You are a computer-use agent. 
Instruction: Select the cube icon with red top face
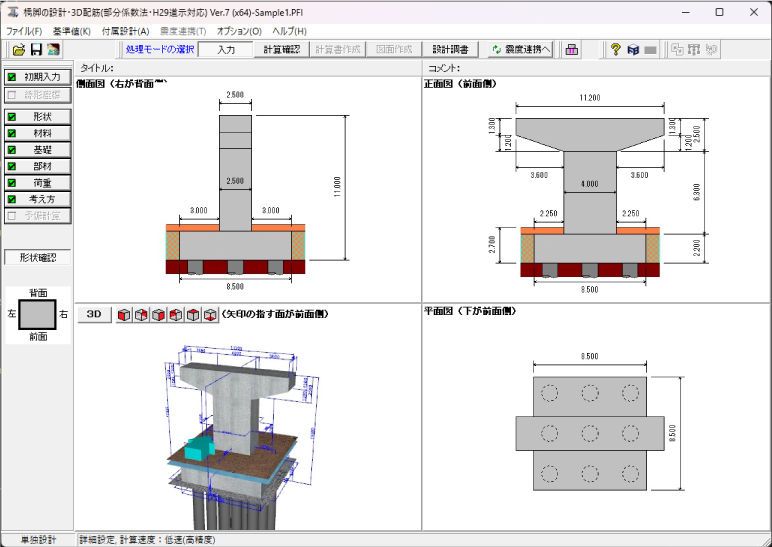[x=193, y=315]
